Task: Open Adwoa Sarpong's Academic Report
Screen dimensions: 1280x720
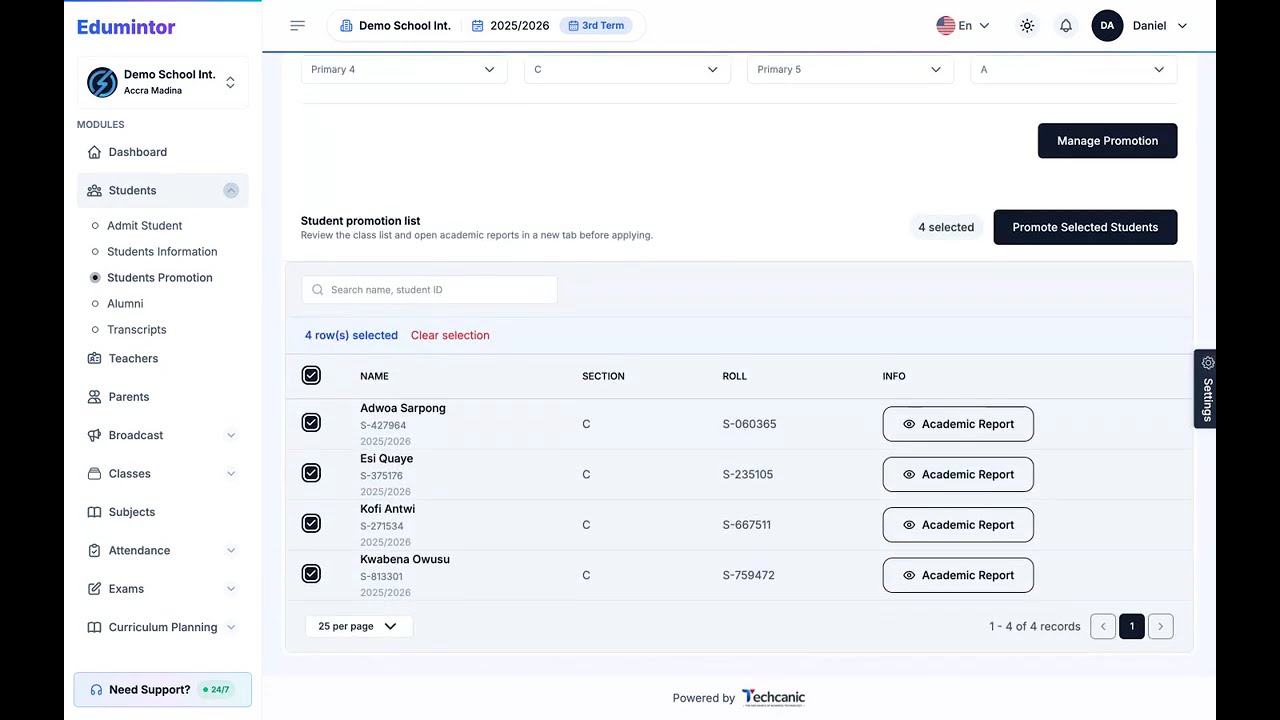Action: pyautogui.click(x=958, y=424)
